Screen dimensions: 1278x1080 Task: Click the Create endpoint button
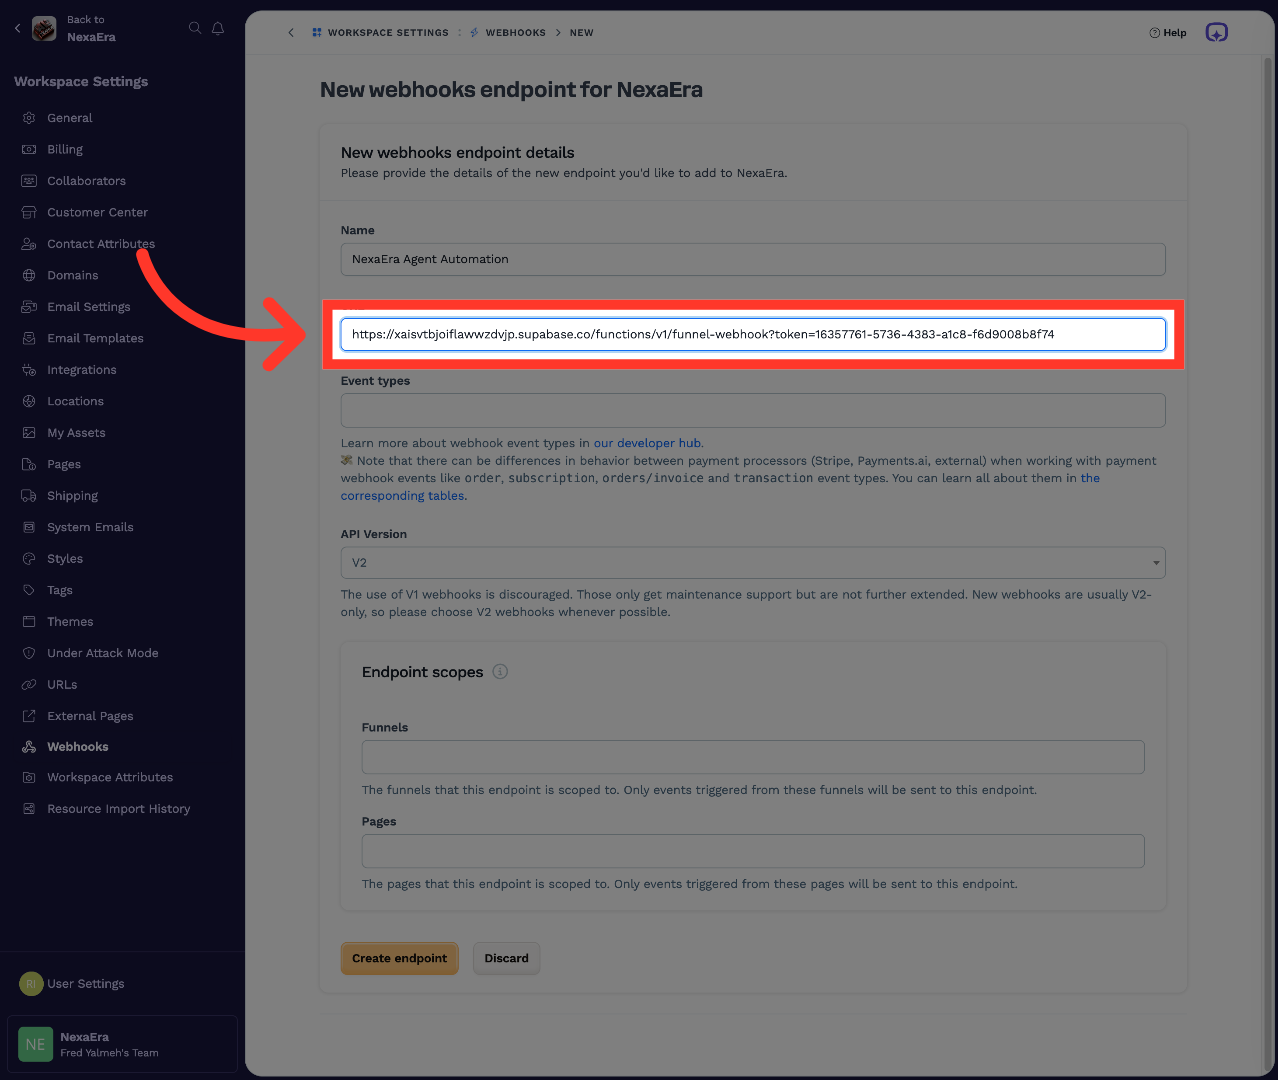pyautogui.click(x=399, y=958)
